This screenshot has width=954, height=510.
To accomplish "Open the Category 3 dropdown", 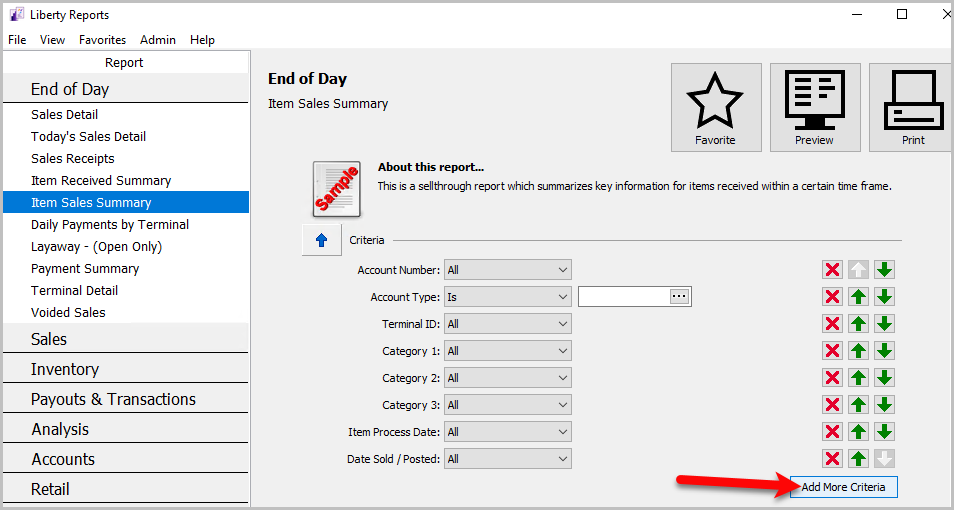I will click(508, 405).
